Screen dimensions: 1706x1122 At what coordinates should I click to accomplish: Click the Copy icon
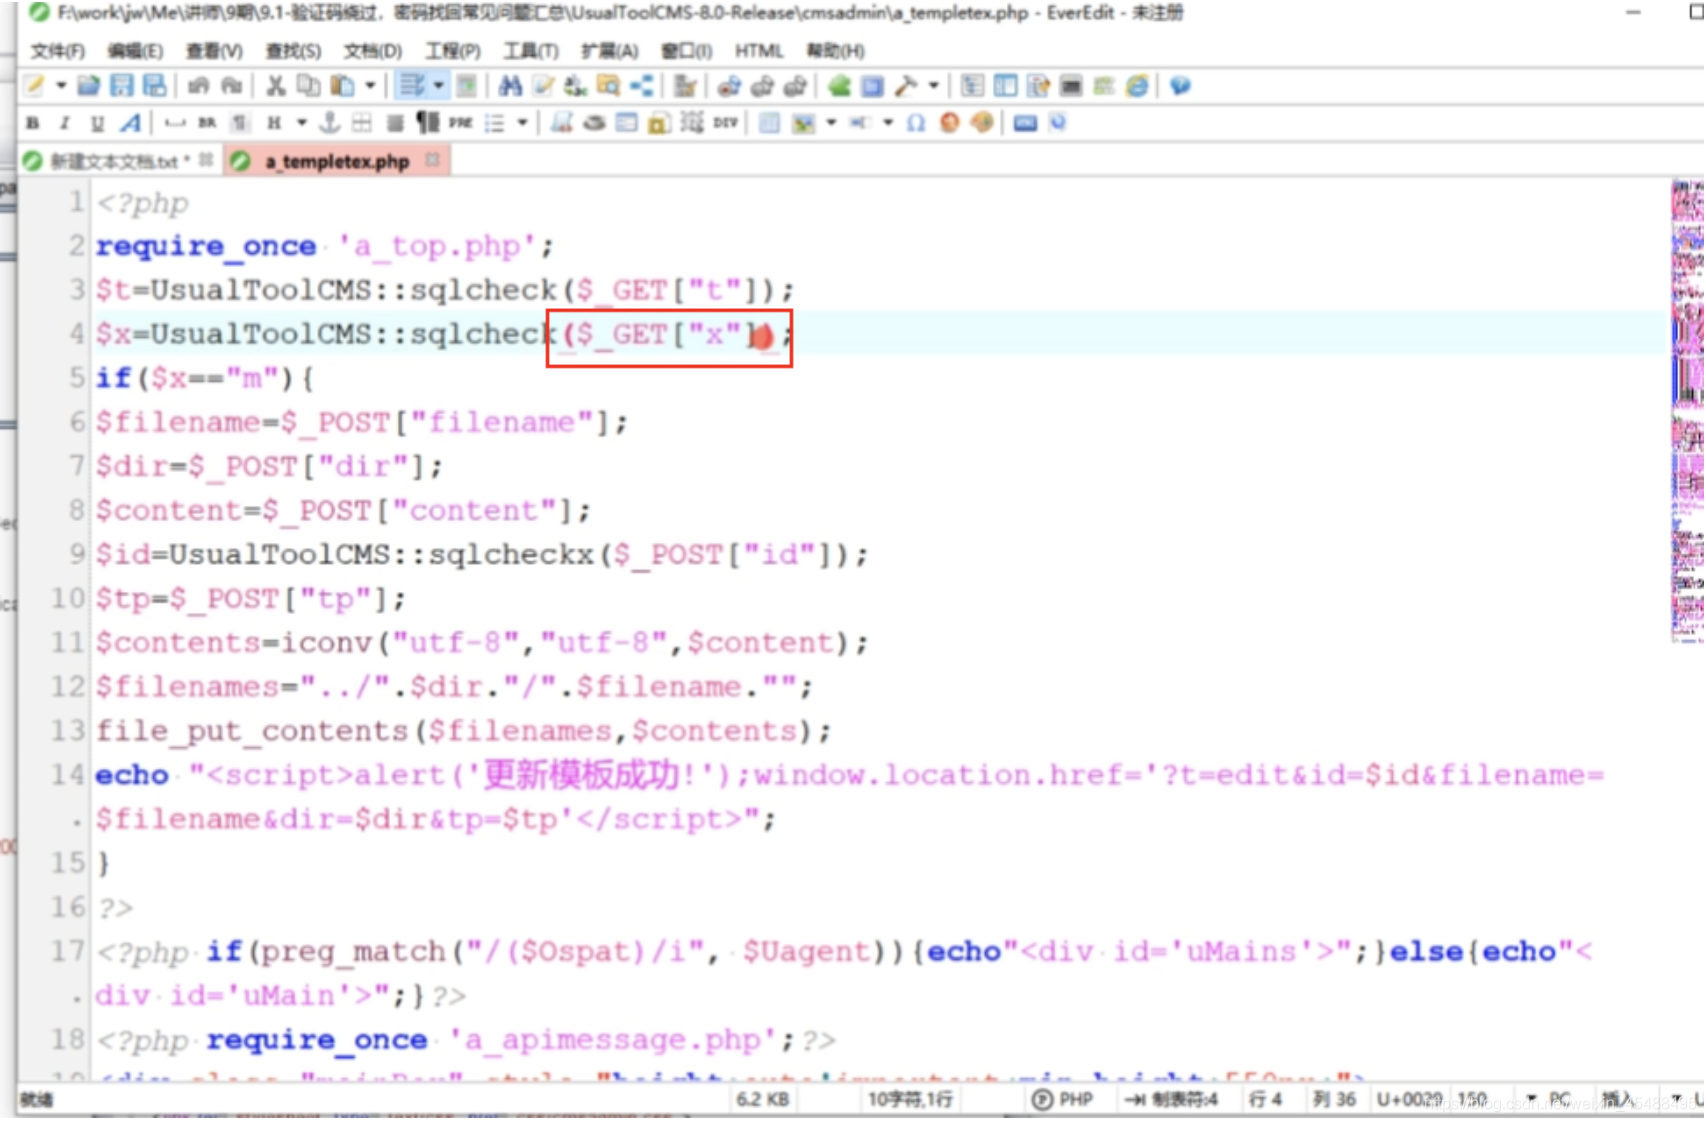point(308,86)
